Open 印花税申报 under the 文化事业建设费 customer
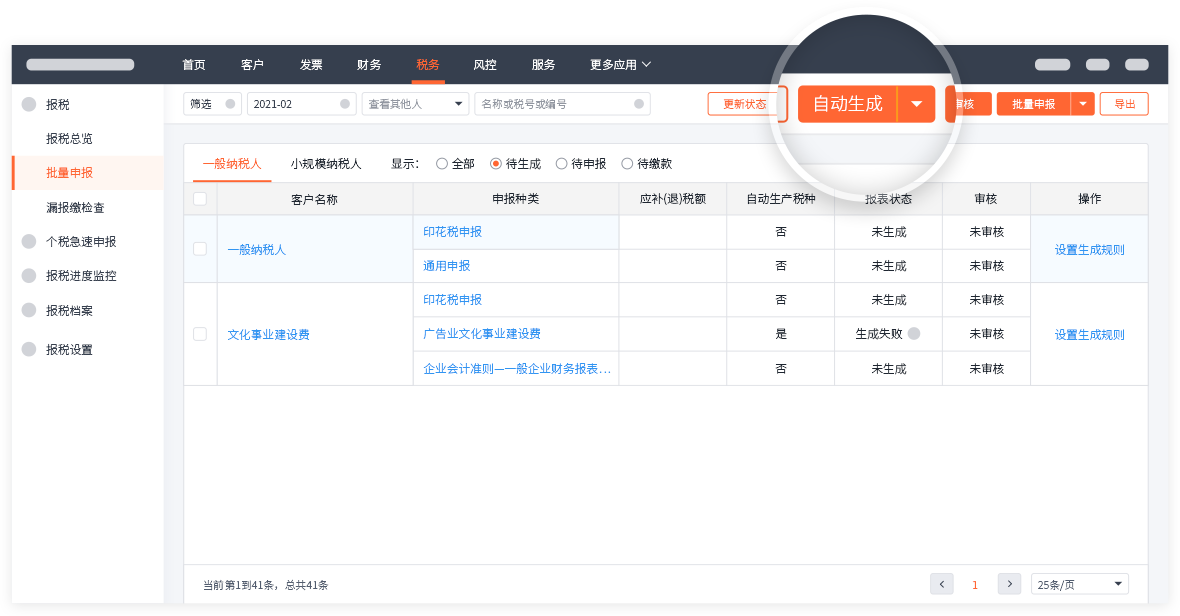Image resolution: width=1180 pixels, height=616 pixels. 452,299
